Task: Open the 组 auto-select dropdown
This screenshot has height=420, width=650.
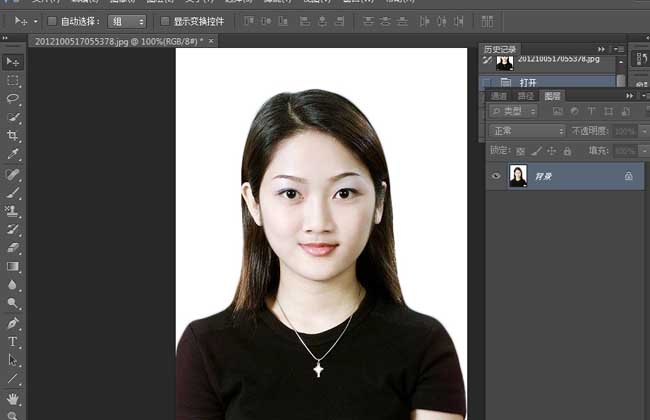Action: tap(127, 21)
